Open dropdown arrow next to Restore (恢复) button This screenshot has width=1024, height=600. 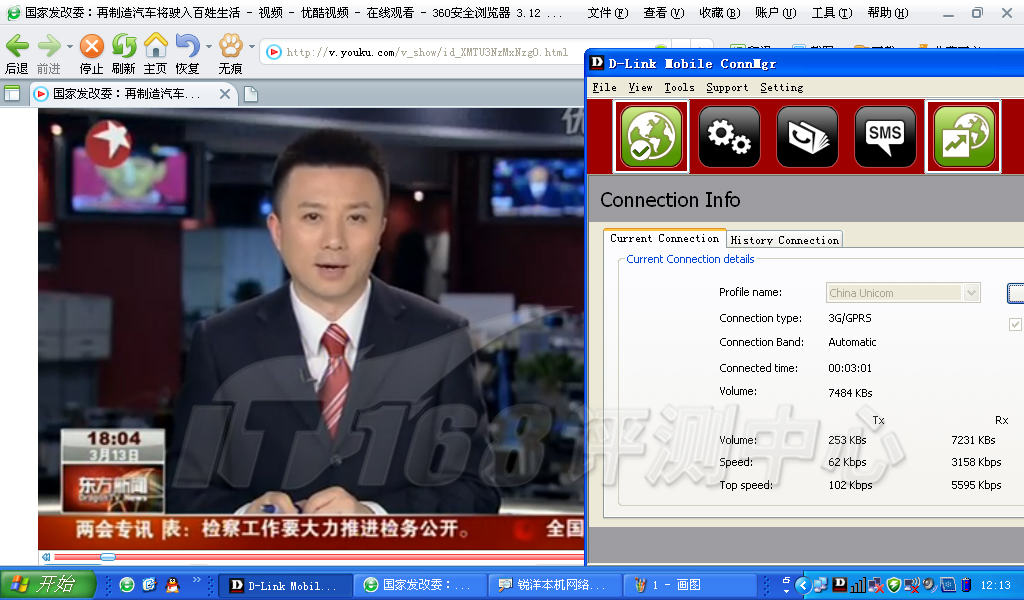[208, 47]
